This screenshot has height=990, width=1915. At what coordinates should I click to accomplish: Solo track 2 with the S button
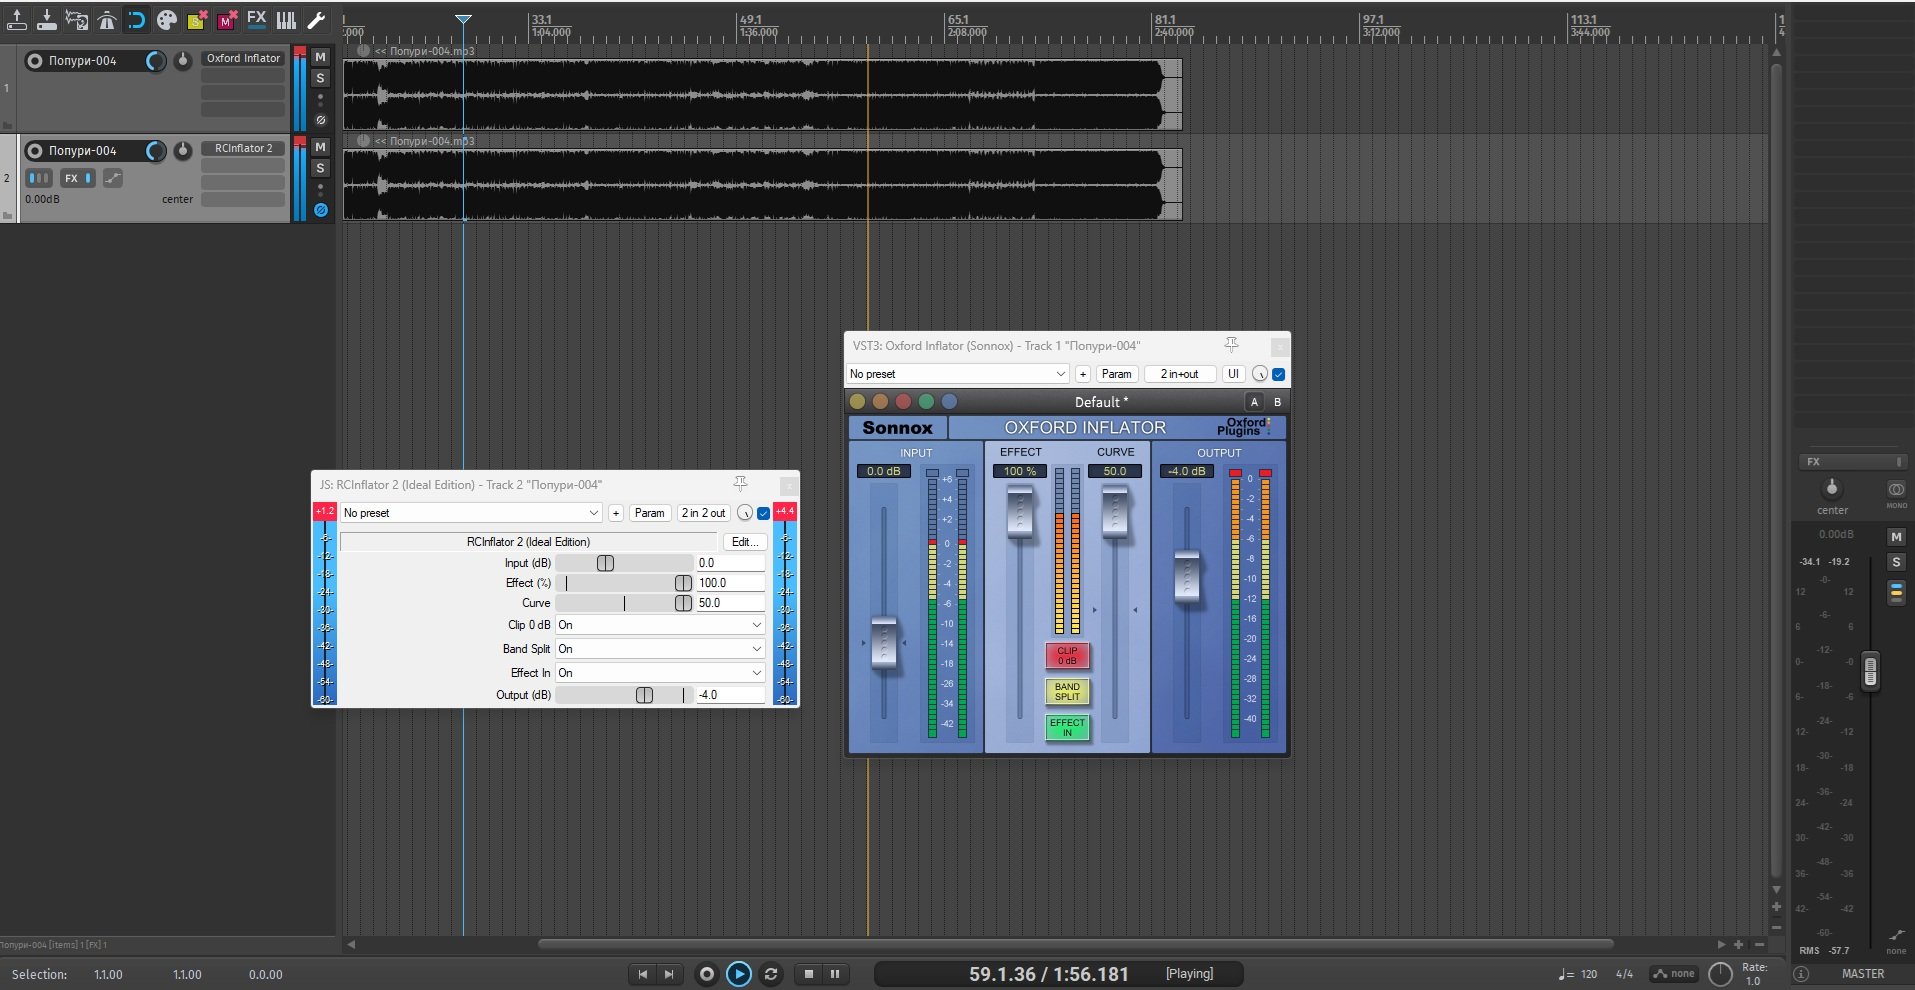click(321, 168)
